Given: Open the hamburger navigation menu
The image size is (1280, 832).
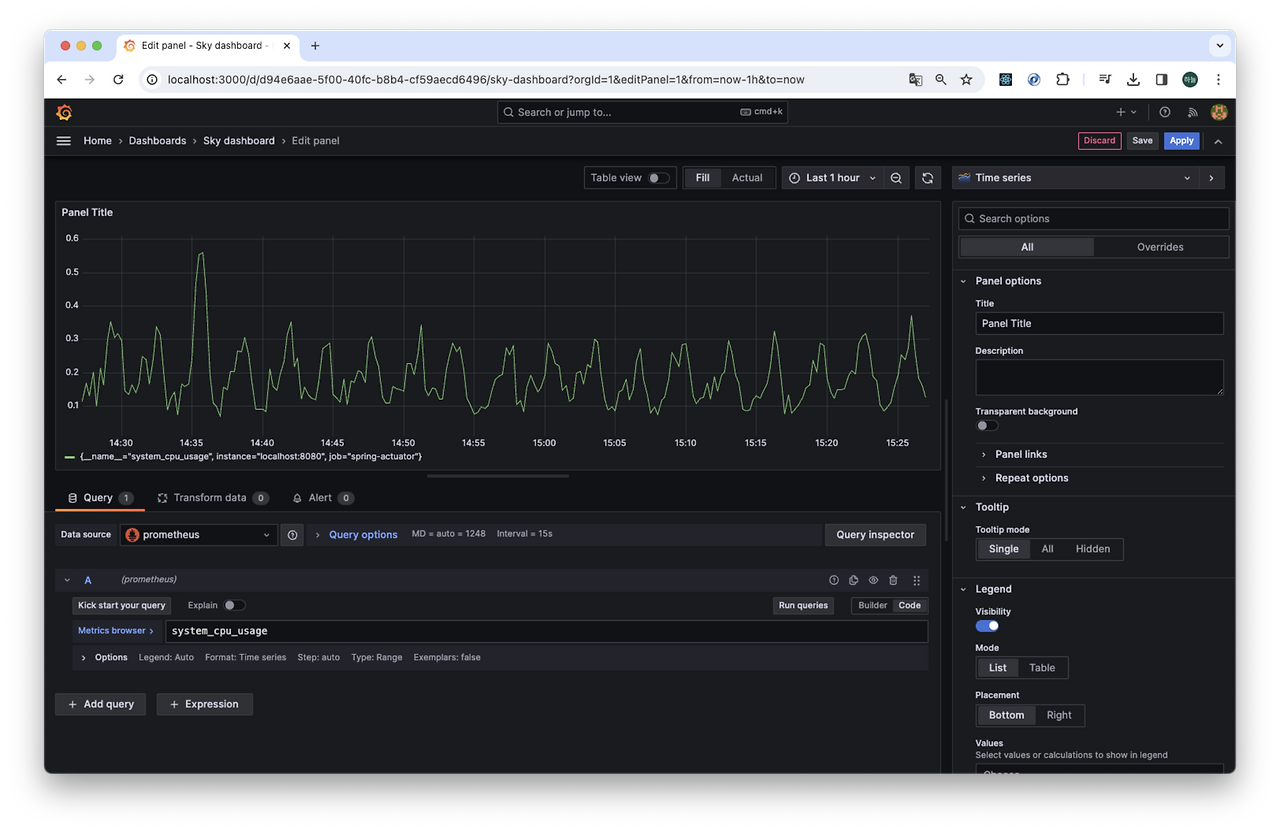Looking at the screenshot, I should pos(64,141).
